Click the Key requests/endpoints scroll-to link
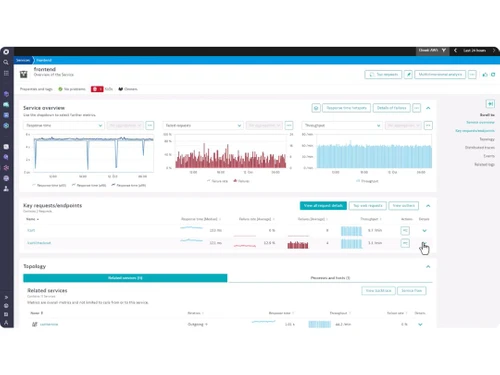This screenshot has height=375, width=500. (x=475, y=131)
